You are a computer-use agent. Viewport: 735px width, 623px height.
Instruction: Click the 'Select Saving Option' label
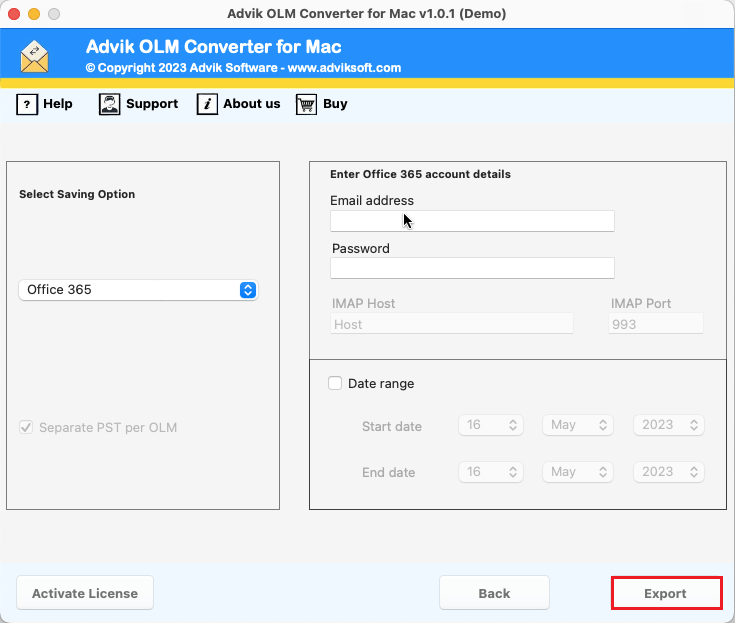click(x=77, y=194)
